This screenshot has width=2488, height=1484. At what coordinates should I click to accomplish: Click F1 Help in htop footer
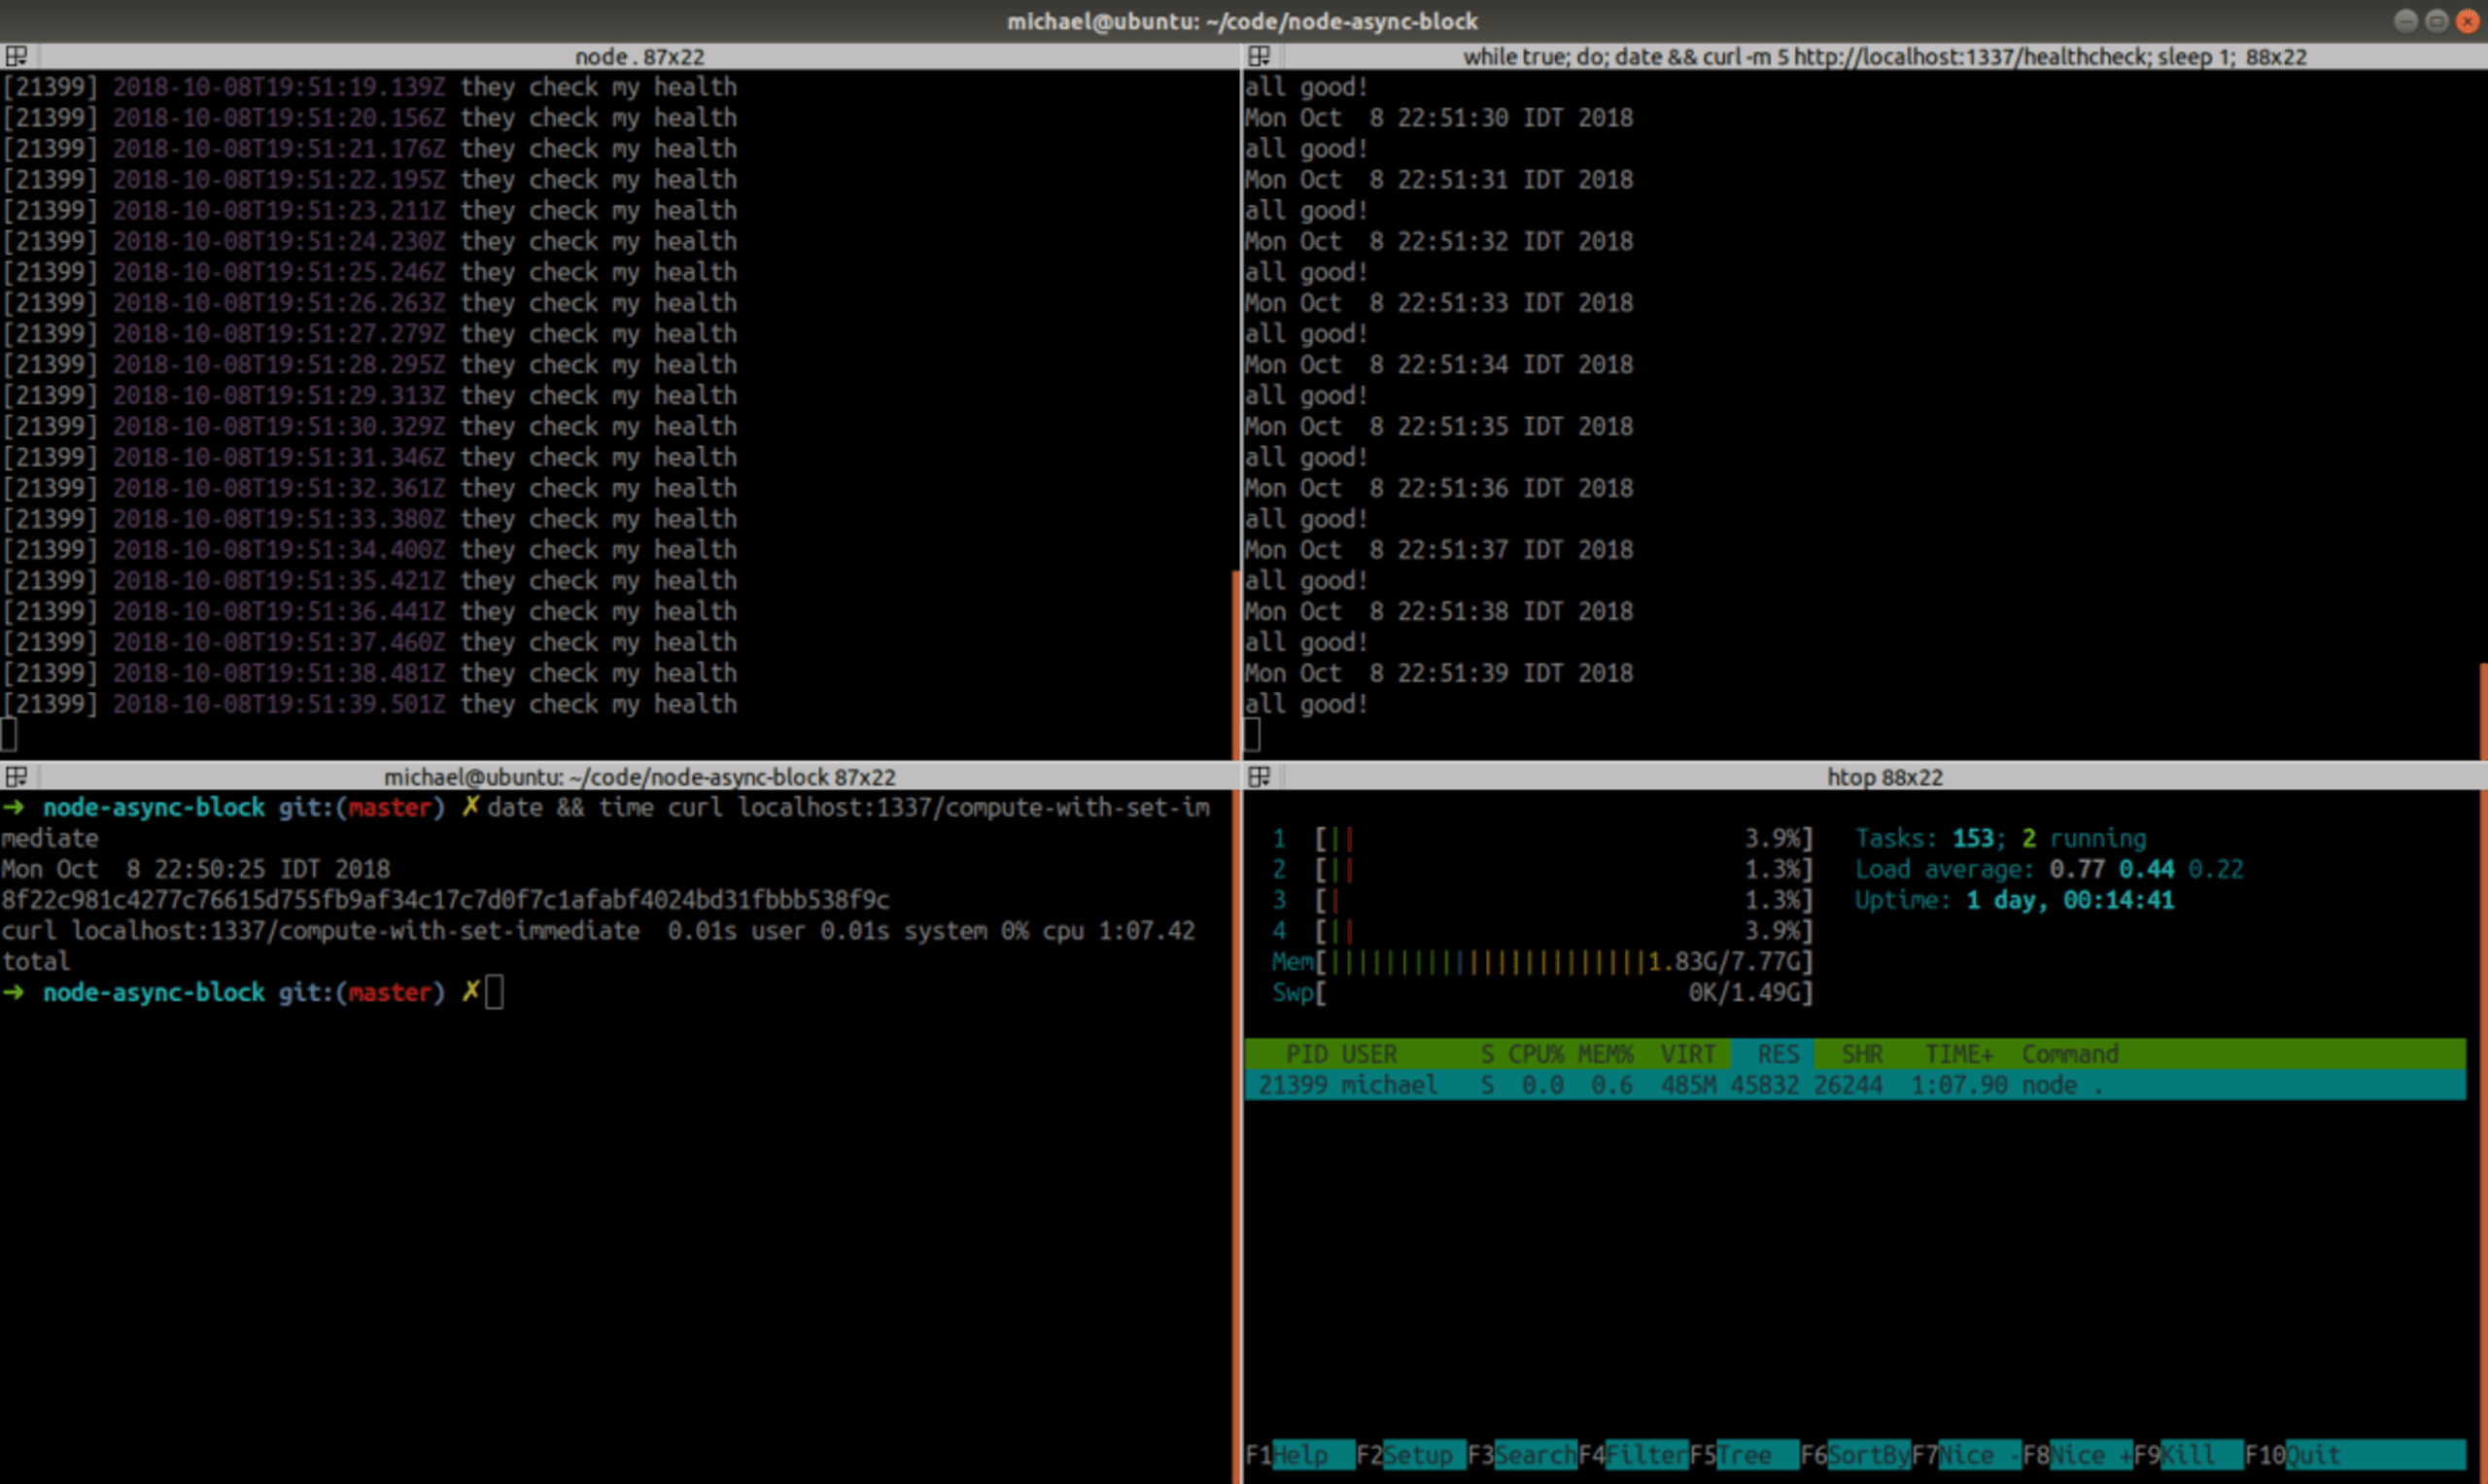pos(1299,1455)
